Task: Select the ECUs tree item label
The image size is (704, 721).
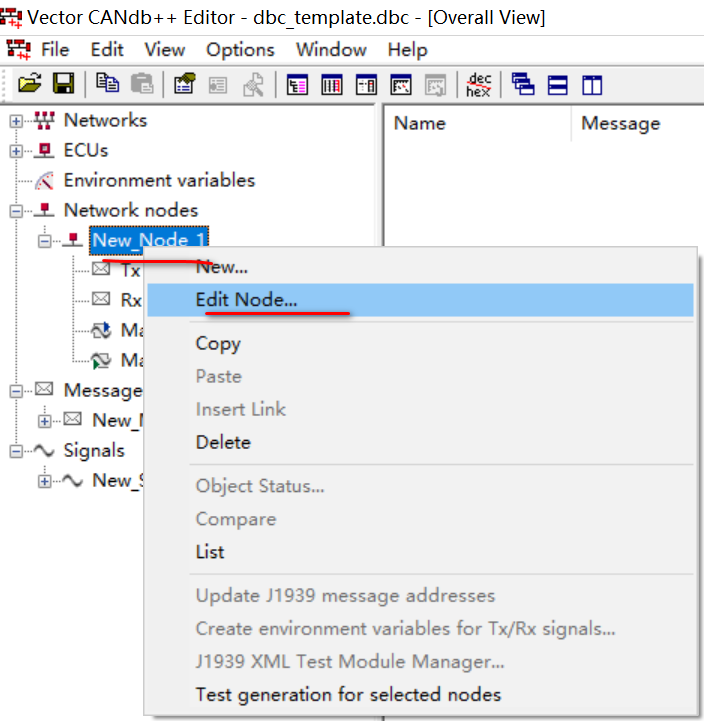Action: pos(86,150)
